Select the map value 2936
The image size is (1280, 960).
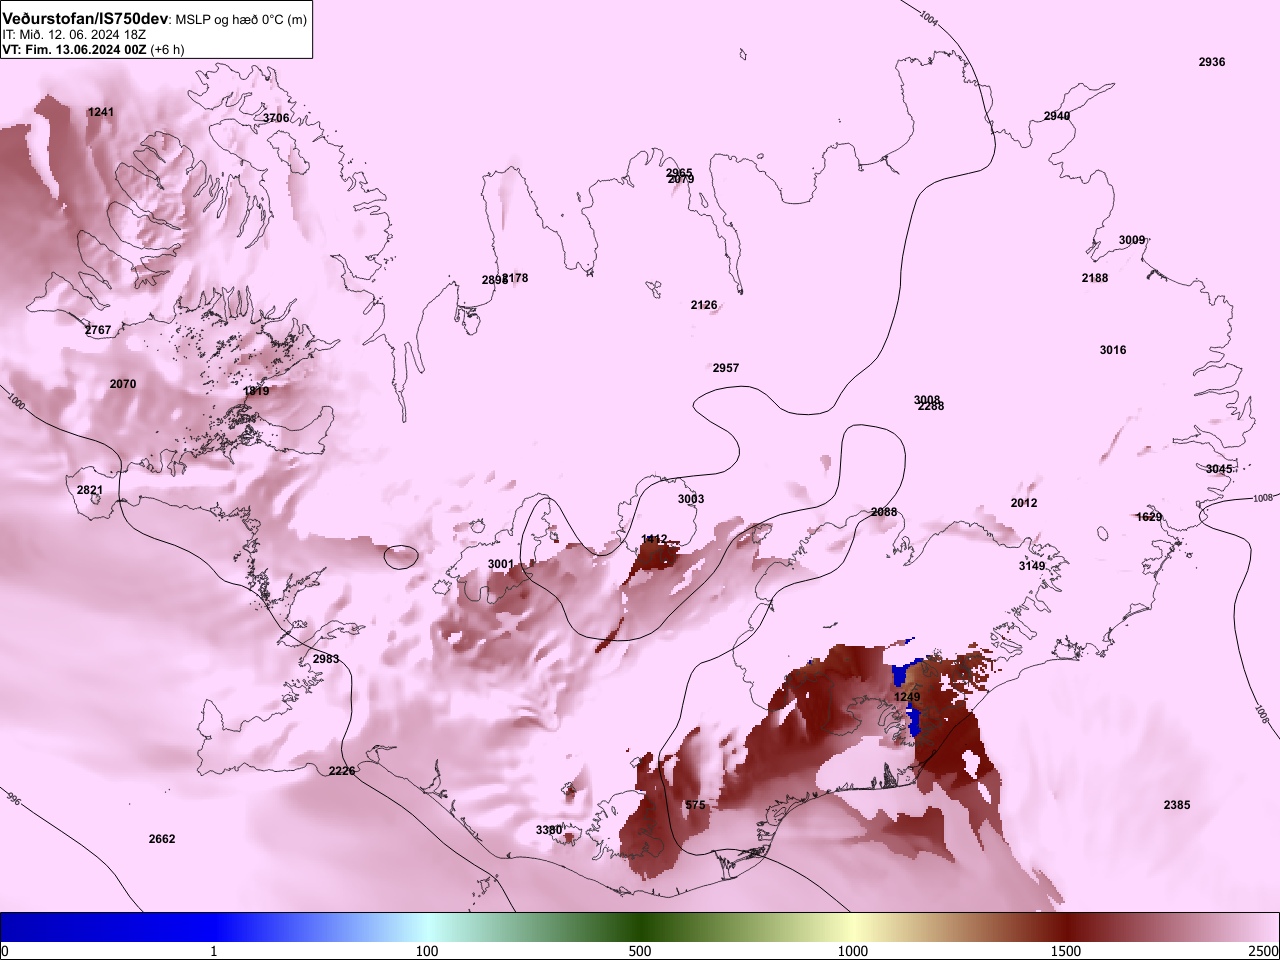(x=1212, y=62)
